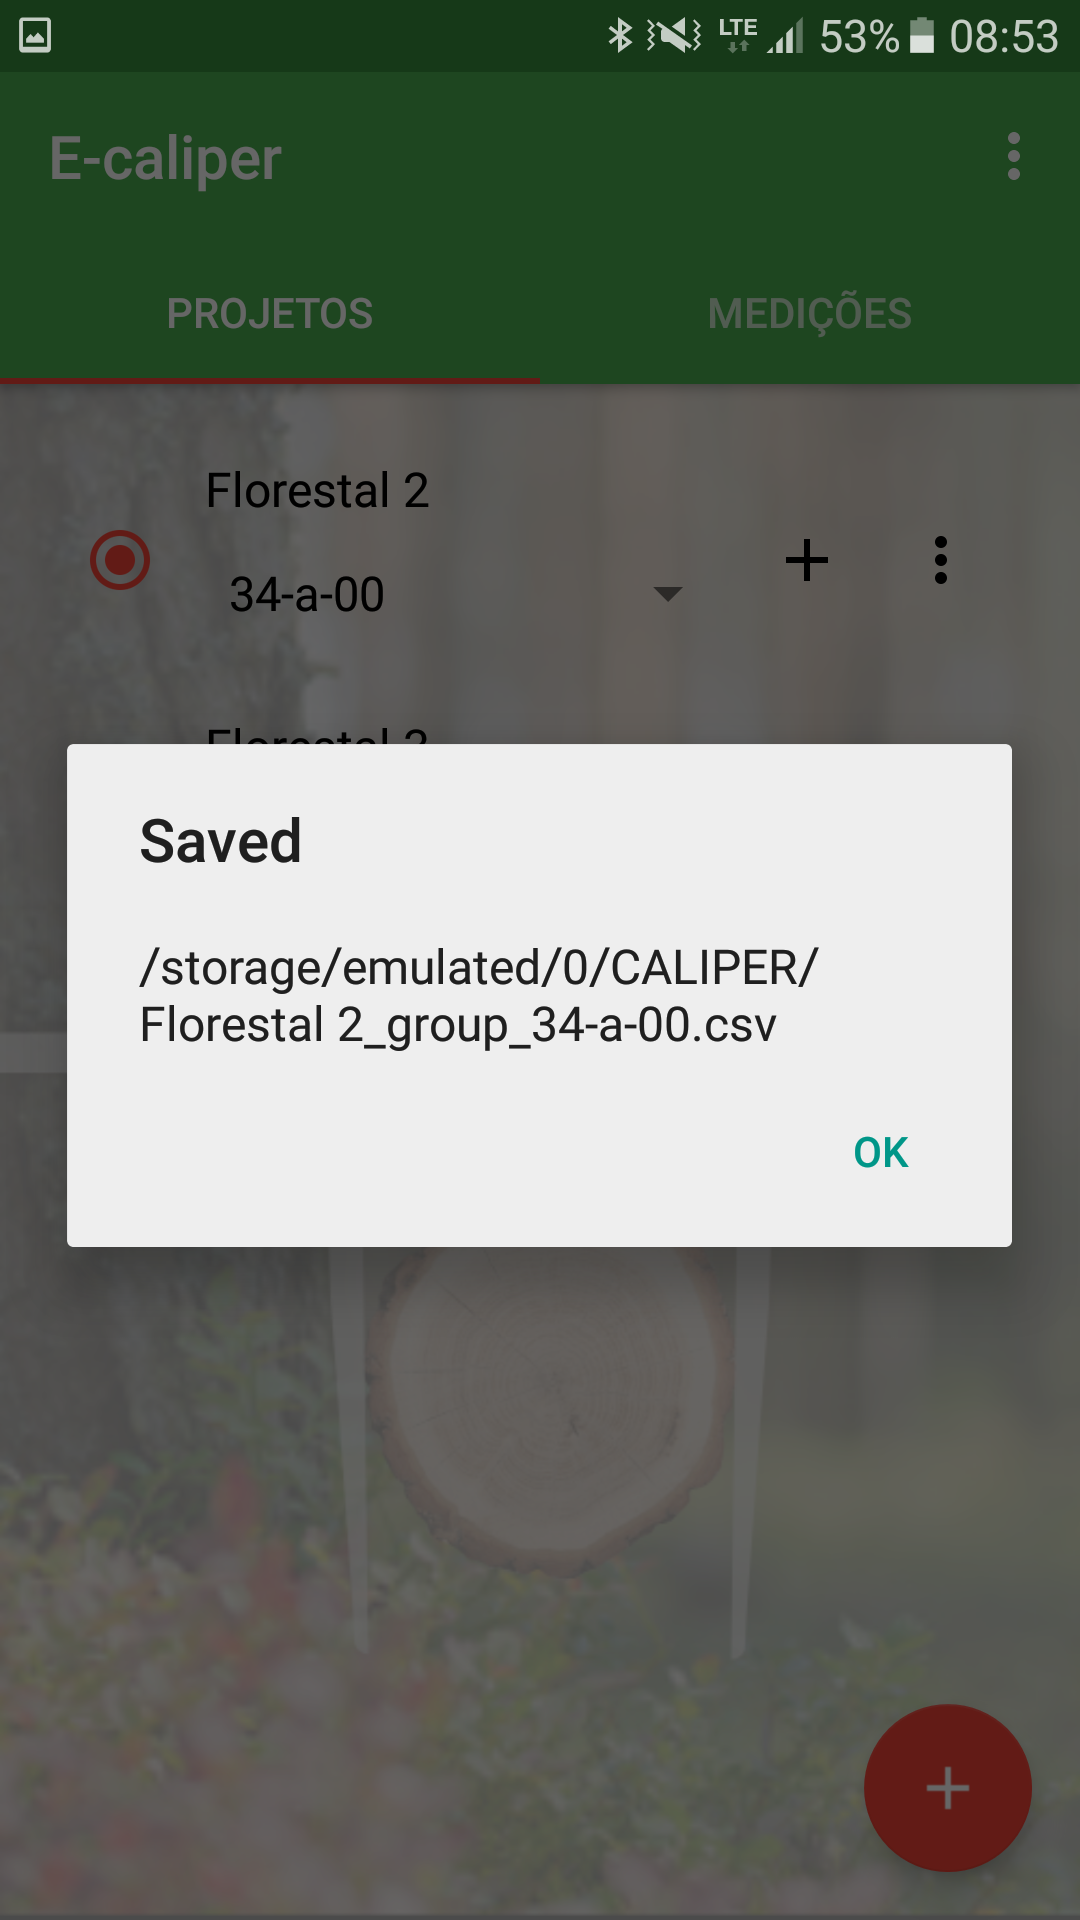The width and height of the screenshot is (1080, 1920).
Task: Click the Florestal 2 project name
Action: tap(317, 491)
